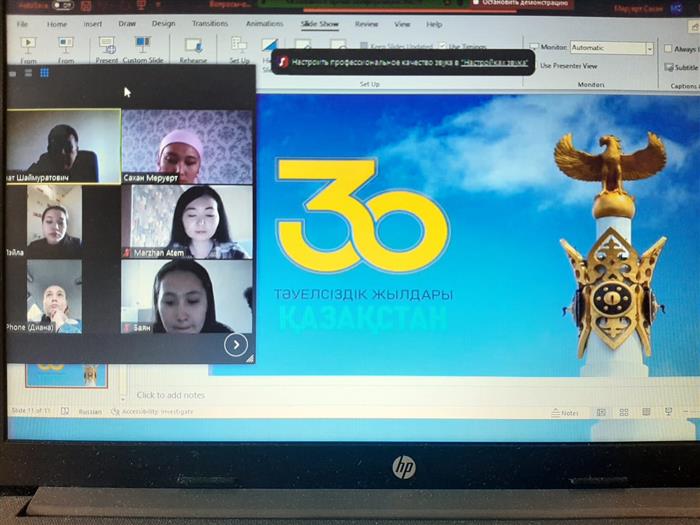Viewport: 700px width, 525px height.
Task: Open Notes pane from status bar
Action: (x=565, y=412)
